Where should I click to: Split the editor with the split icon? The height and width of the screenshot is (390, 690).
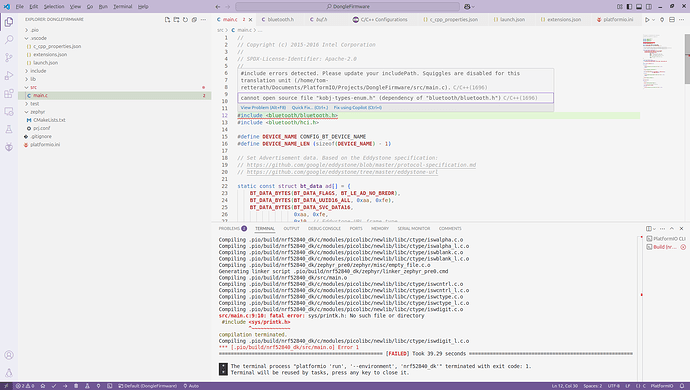[672, 20]
